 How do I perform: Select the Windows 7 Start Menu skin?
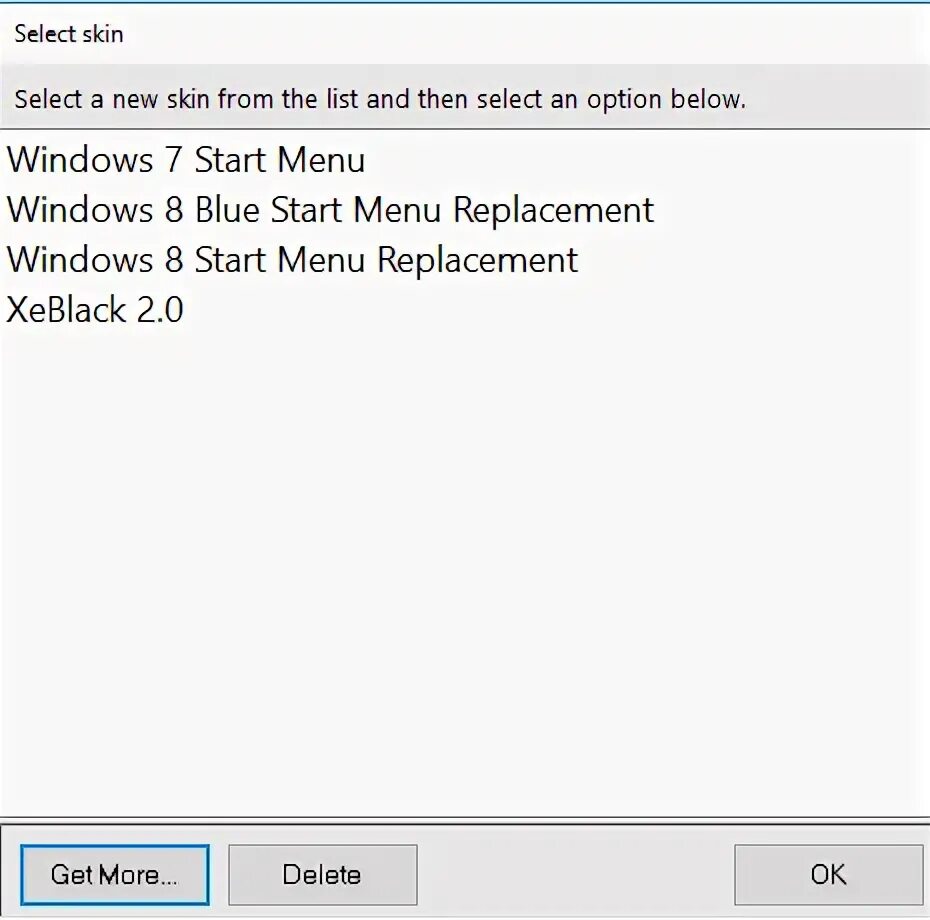click(x=186, y=160)
